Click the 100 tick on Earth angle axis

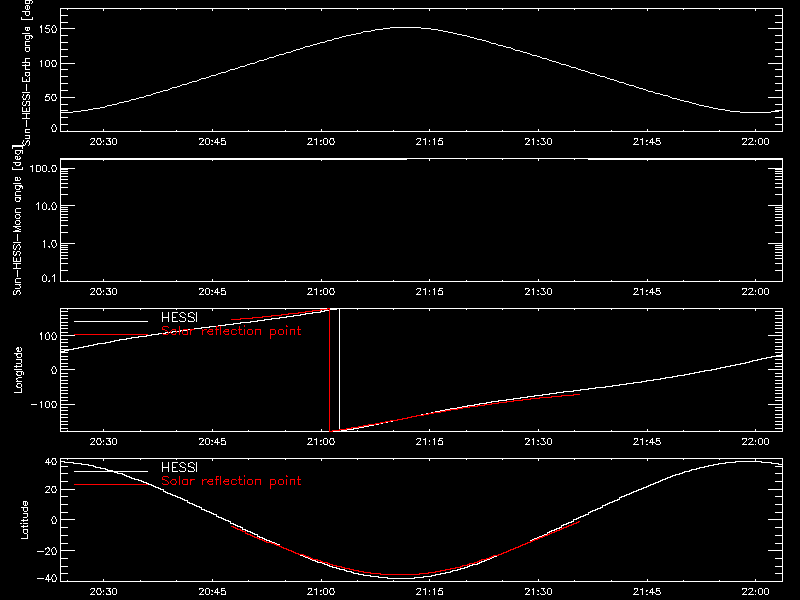(48, 63)
